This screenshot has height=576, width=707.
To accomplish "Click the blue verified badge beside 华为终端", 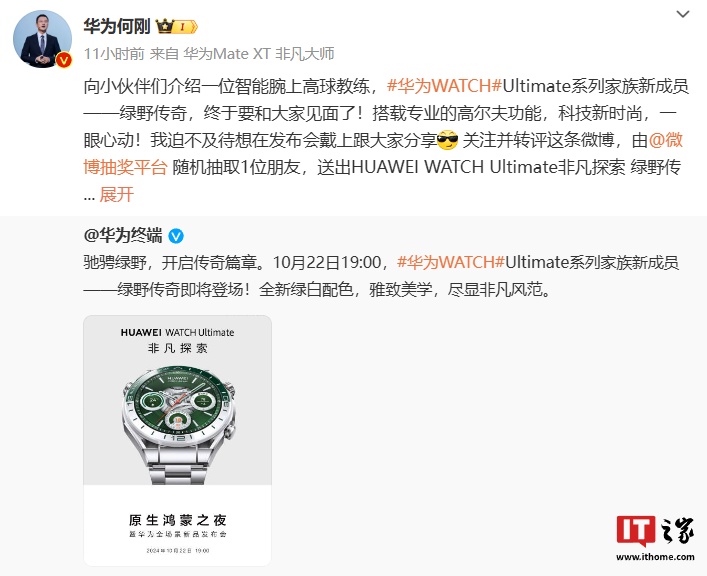I will pos(176,236).
